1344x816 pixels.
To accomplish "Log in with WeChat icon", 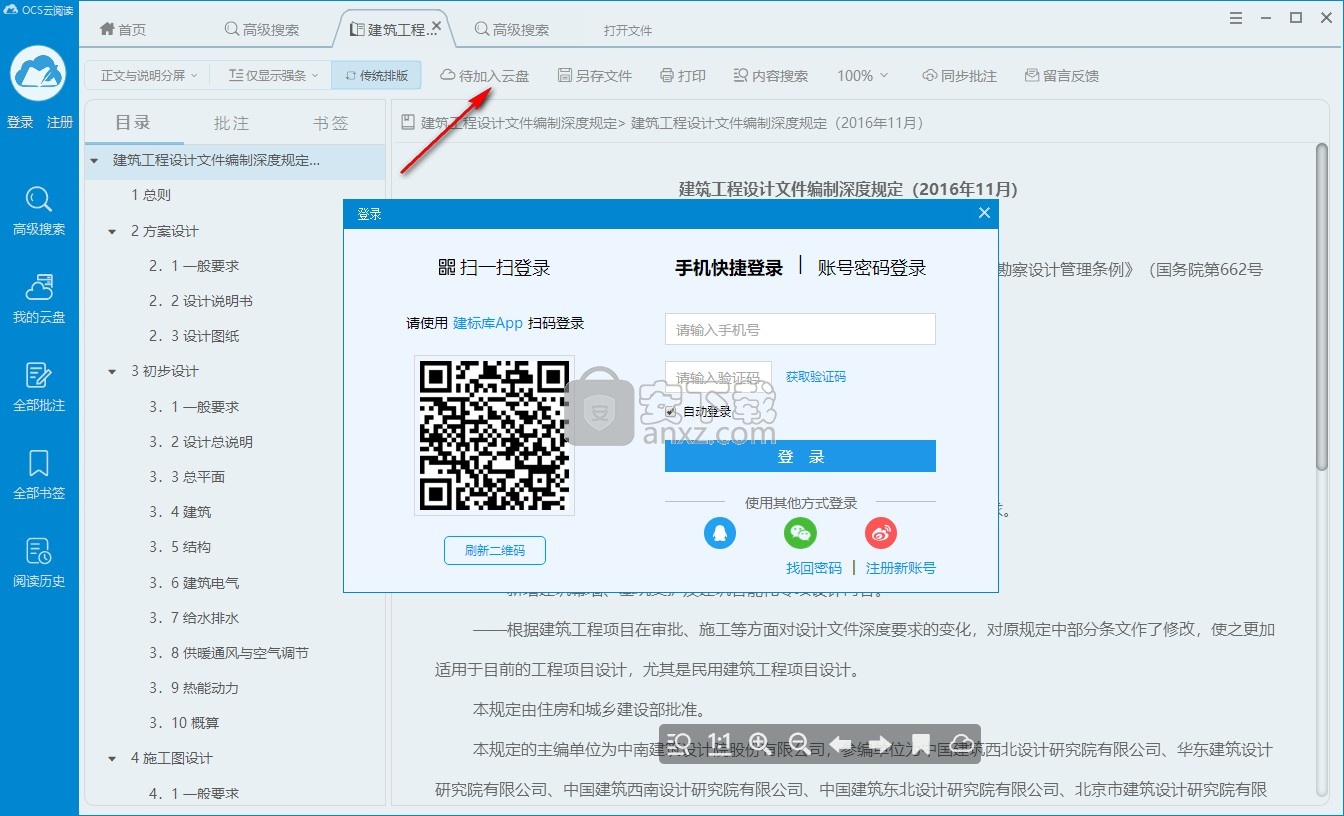I will tap(800, 533).
